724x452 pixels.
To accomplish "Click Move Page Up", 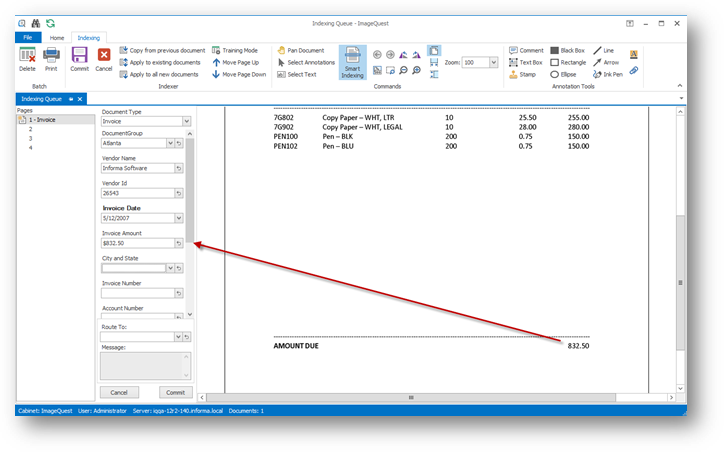I will (236, 62).
